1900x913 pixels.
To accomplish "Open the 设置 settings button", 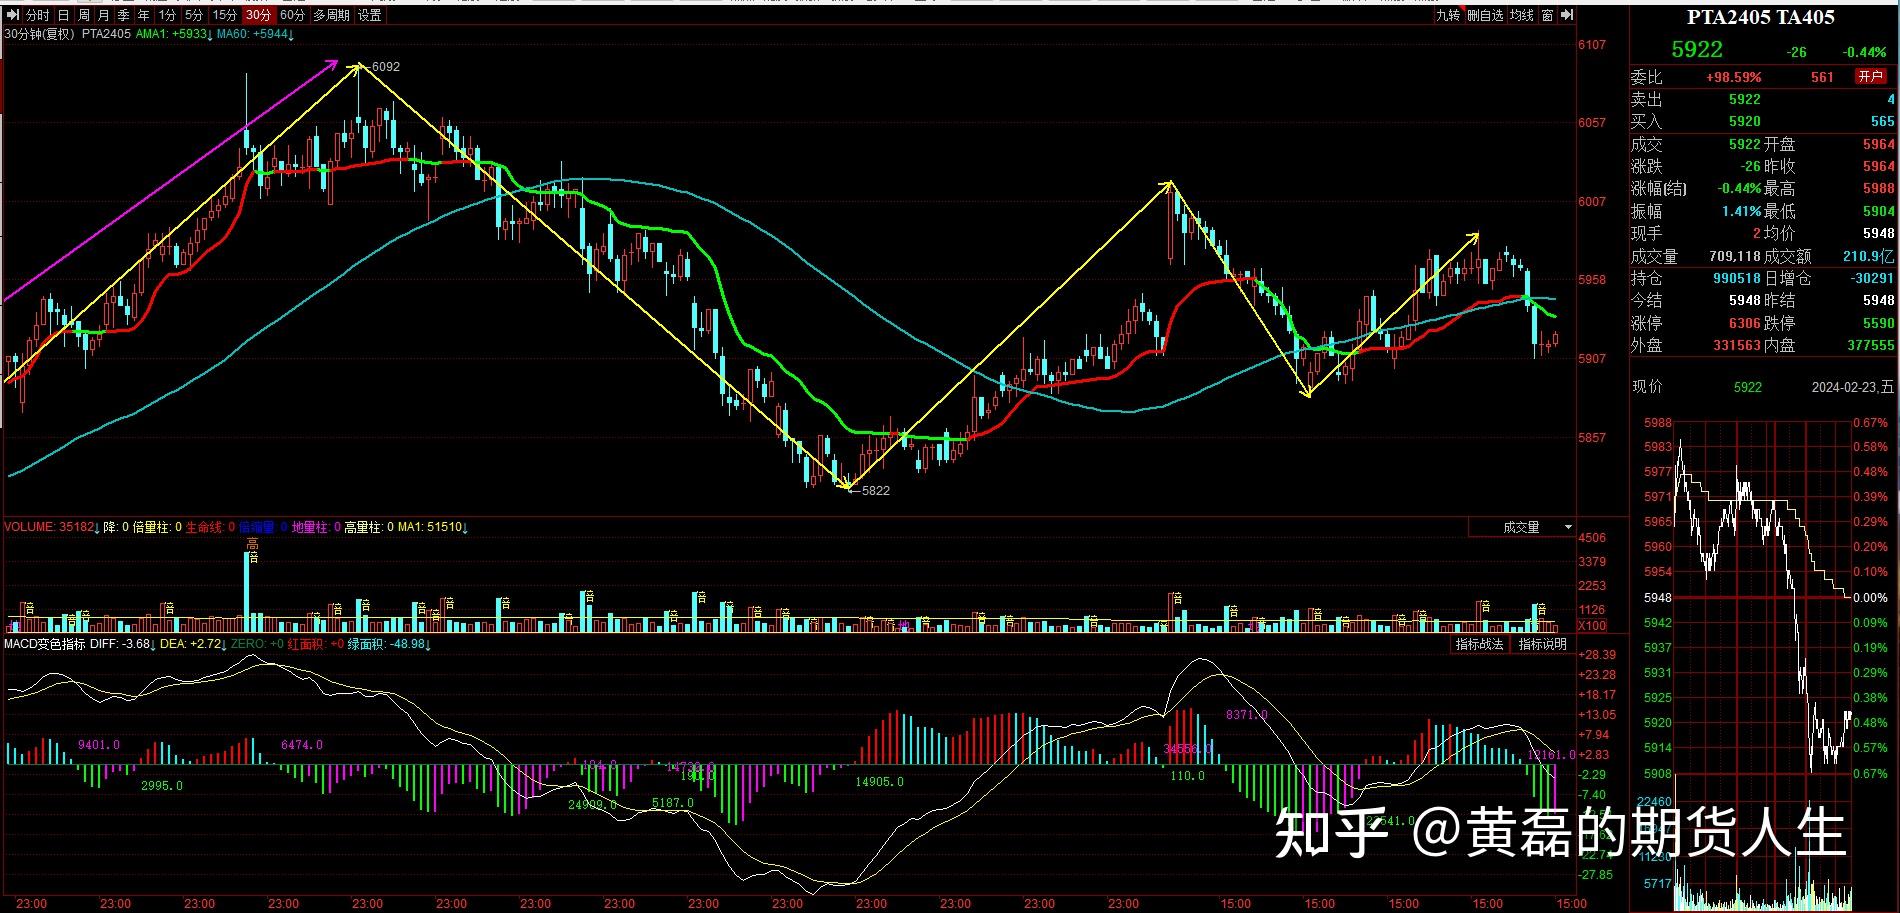I will pos(369,15).
